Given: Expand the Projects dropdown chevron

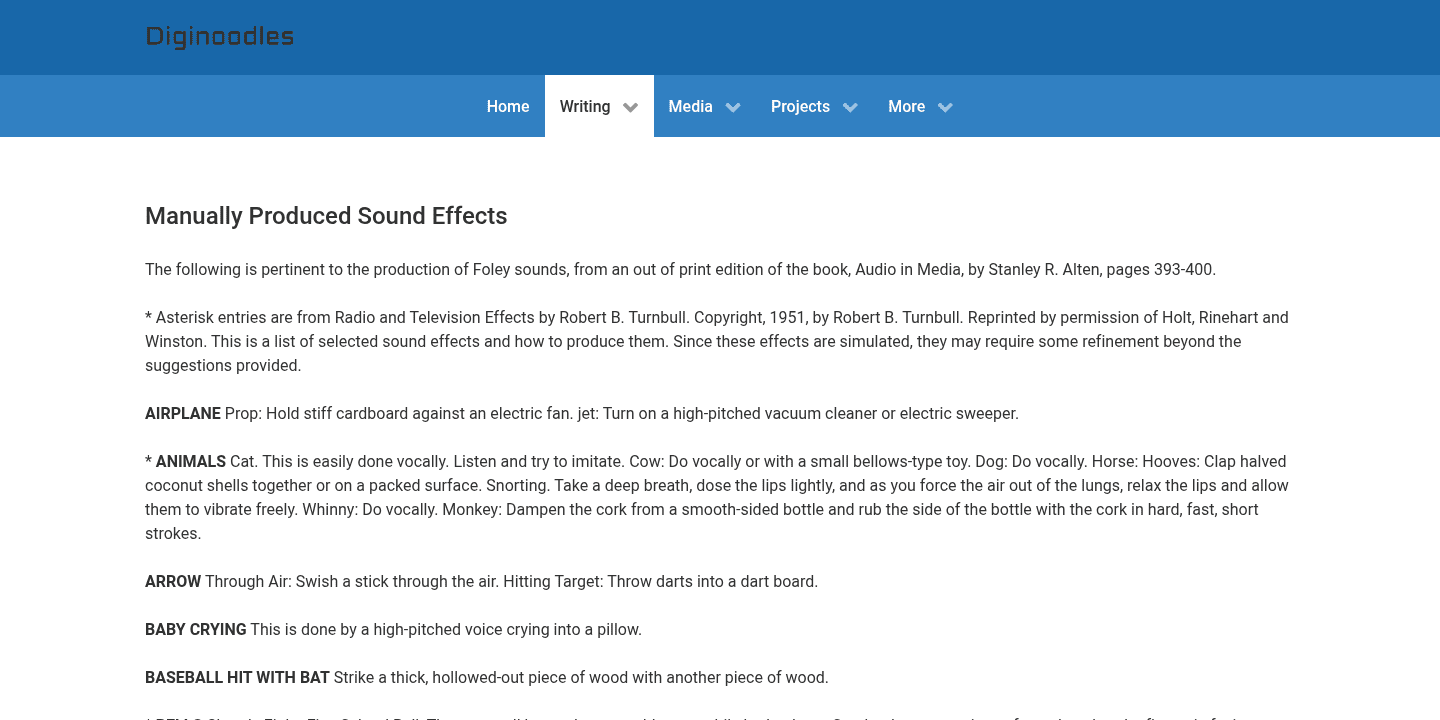Looking at the screenshot, I should 850,106.
